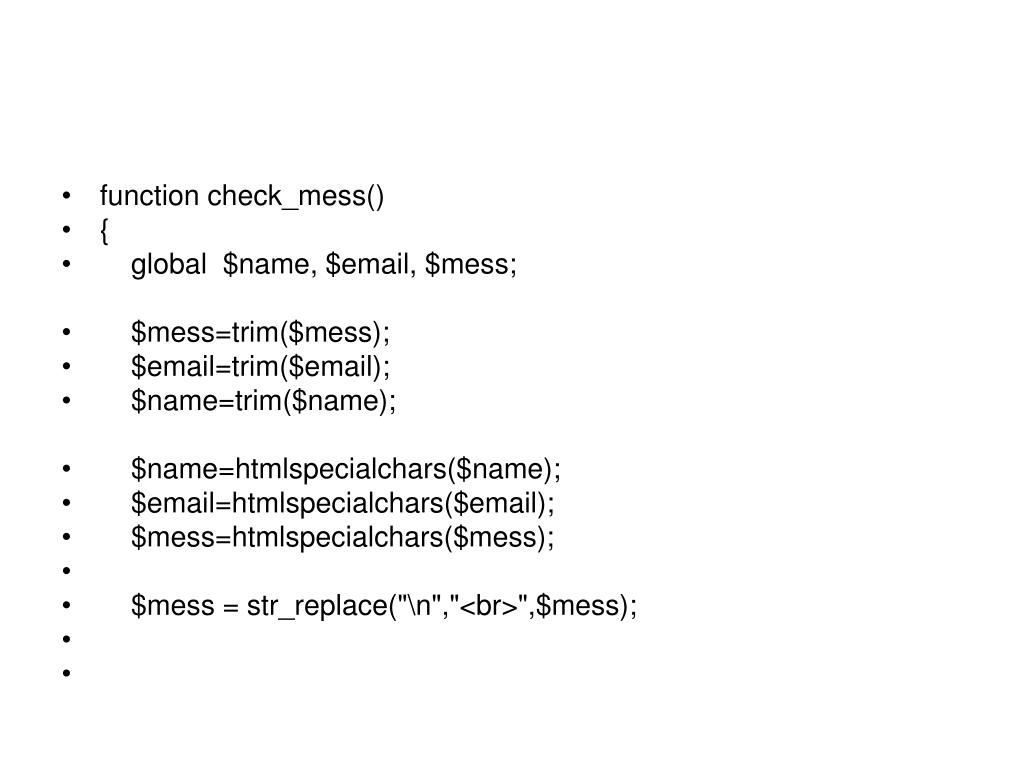Click the empty bullet below str_replace line
The width and height of the screenshot is (1024, 768).
[67, 639]
